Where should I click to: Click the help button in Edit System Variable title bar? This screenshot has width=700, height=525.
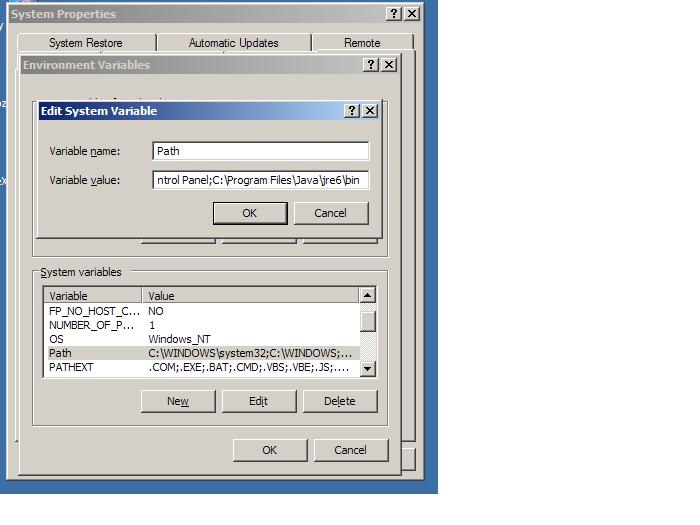click(352, 111)
